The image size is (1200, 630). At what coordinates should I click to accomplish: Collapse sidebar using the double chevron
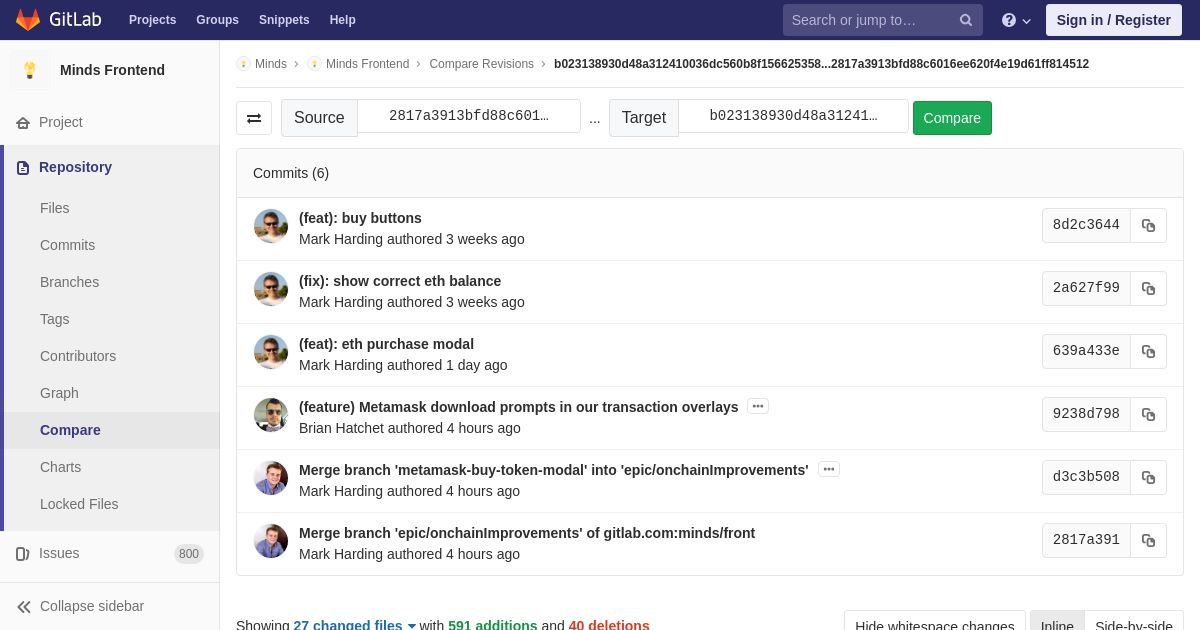[24, 606]
